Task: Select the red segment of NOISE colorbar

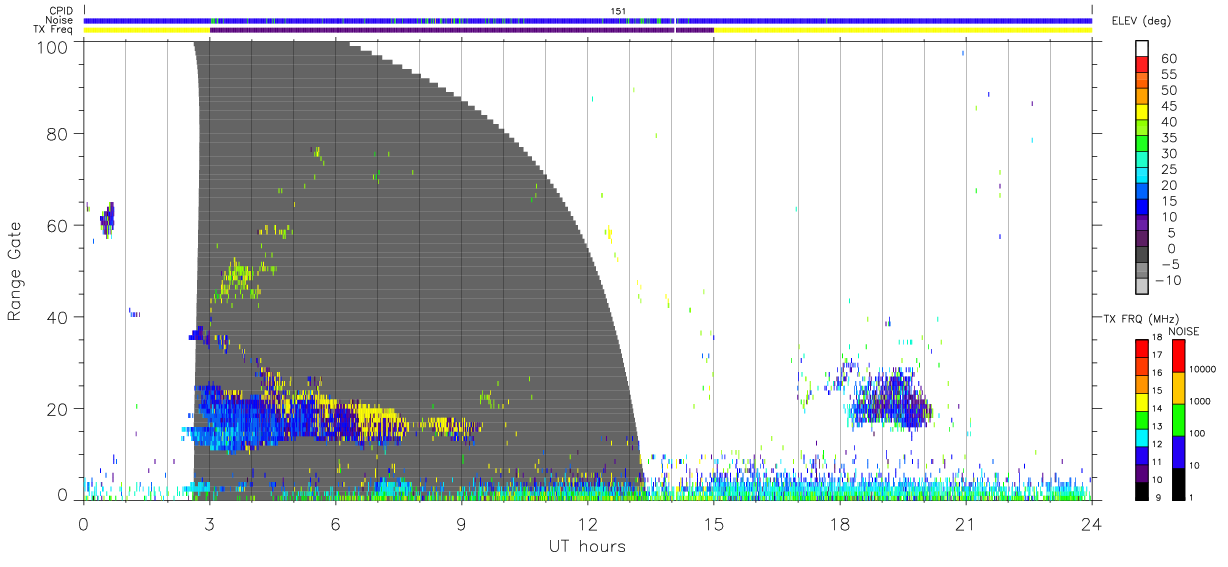Action: [1178, 354]
